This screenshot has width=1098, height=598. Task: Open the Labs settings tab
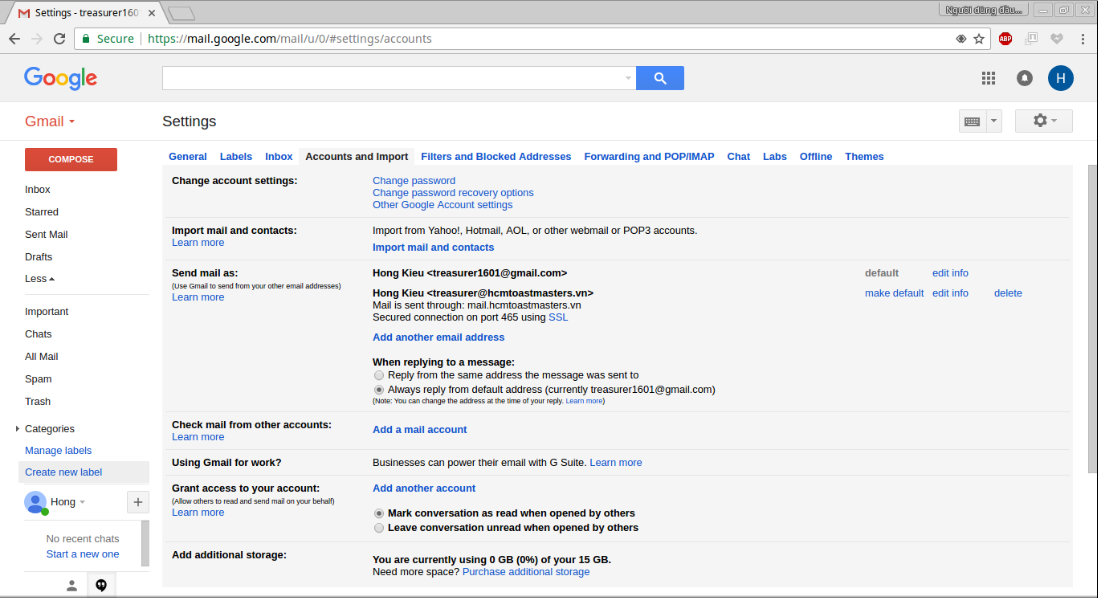coord(774,157)
